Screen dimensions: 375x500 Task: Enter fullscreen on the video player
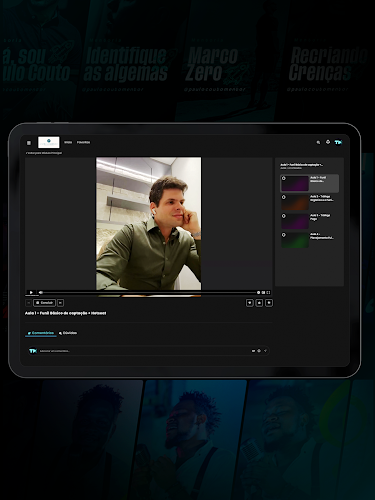pyautogui.click(x=268, y=292)
